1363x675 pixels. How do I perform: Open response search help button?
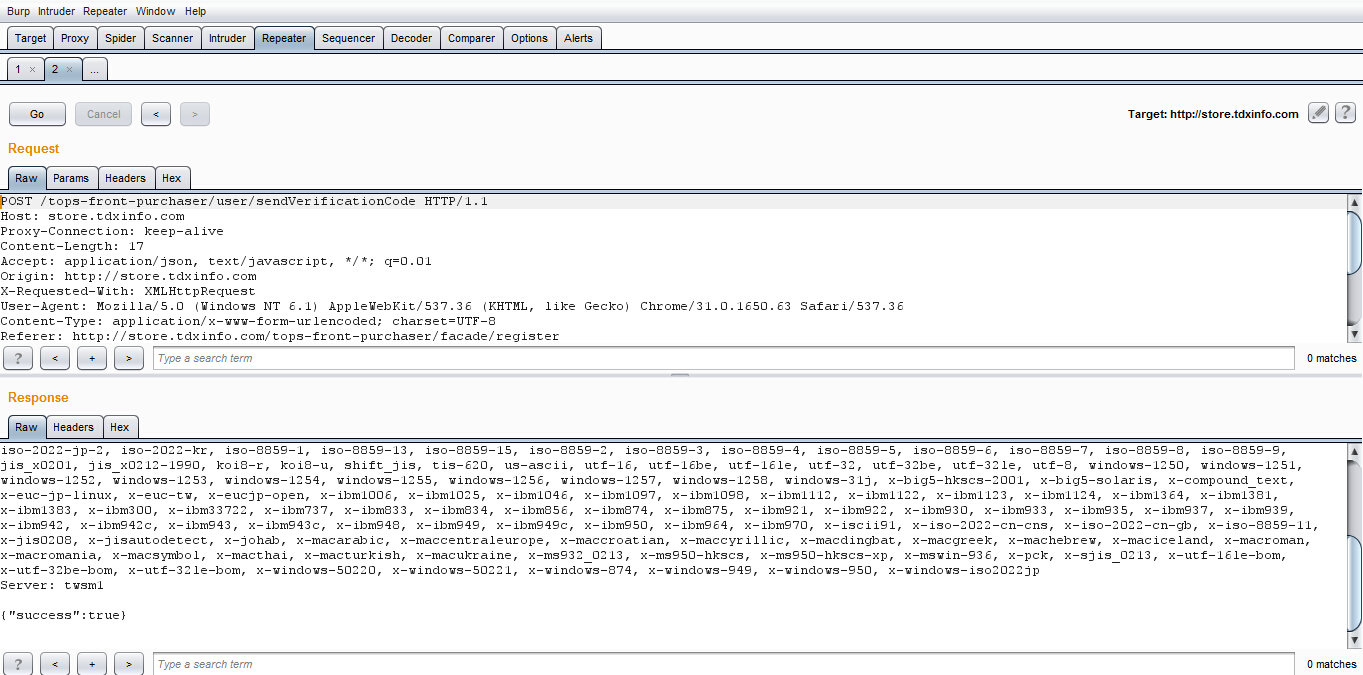18,664
